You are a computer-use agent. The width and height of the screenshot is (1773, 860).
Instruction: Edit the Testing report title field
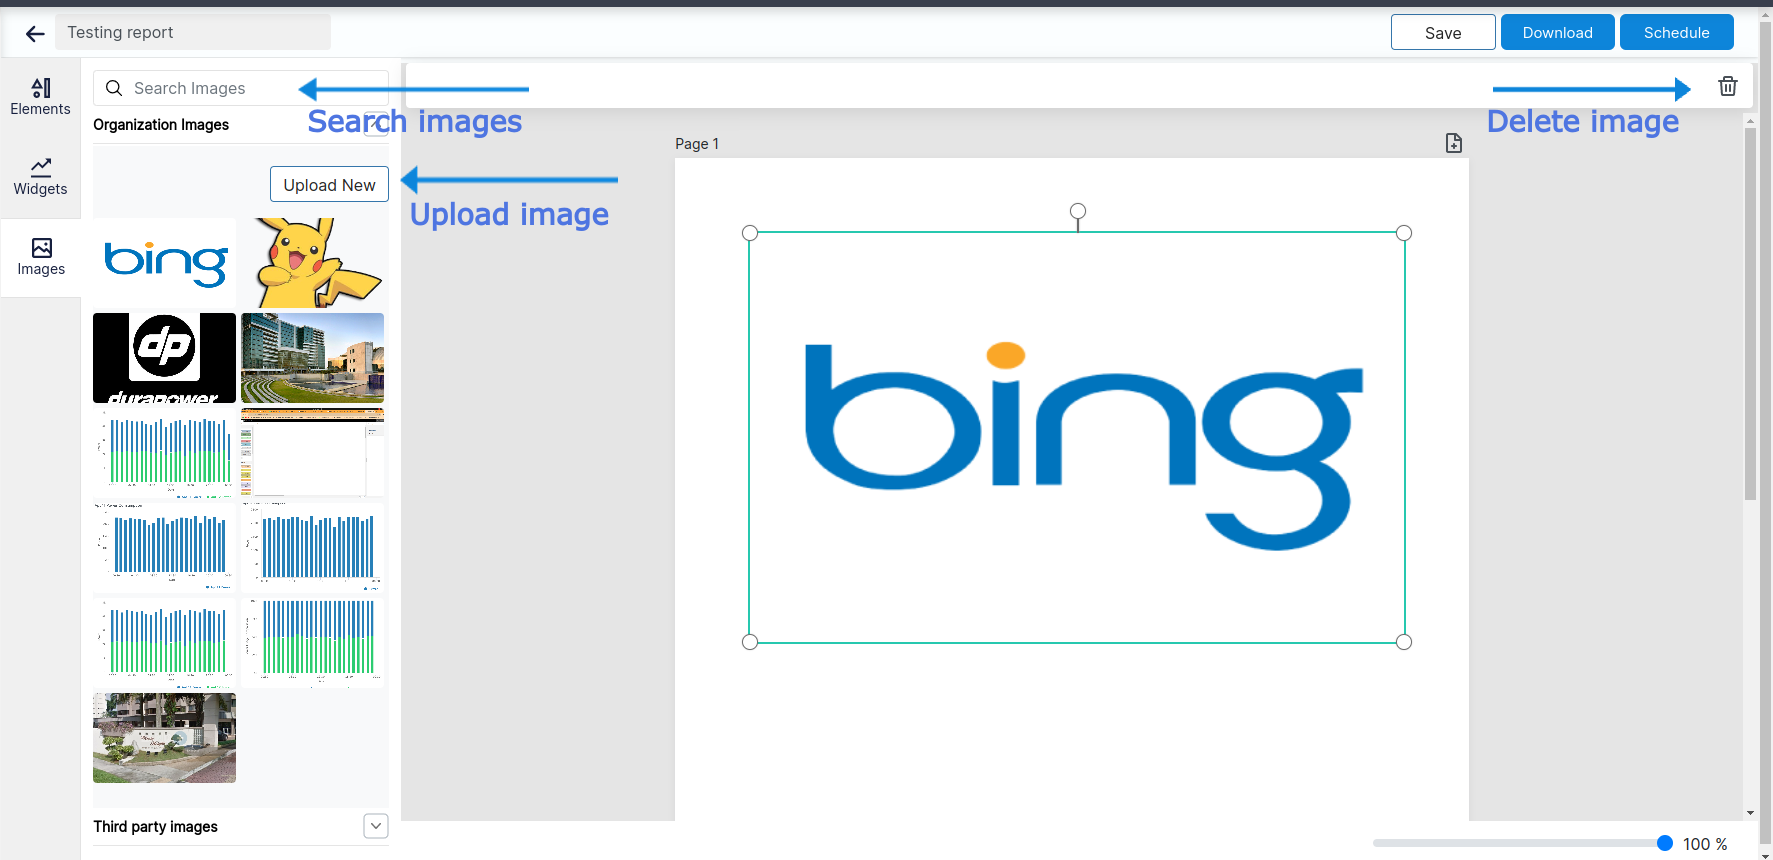[192, 32]
